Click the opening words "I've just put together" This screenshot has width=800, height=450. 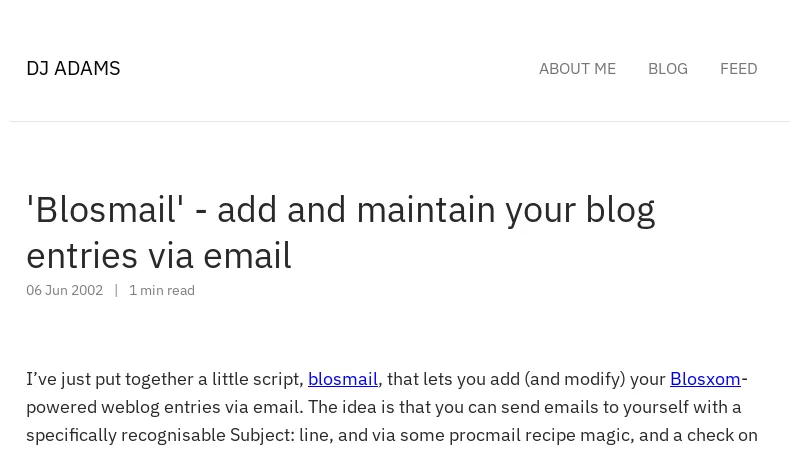(x=110, y=379)
